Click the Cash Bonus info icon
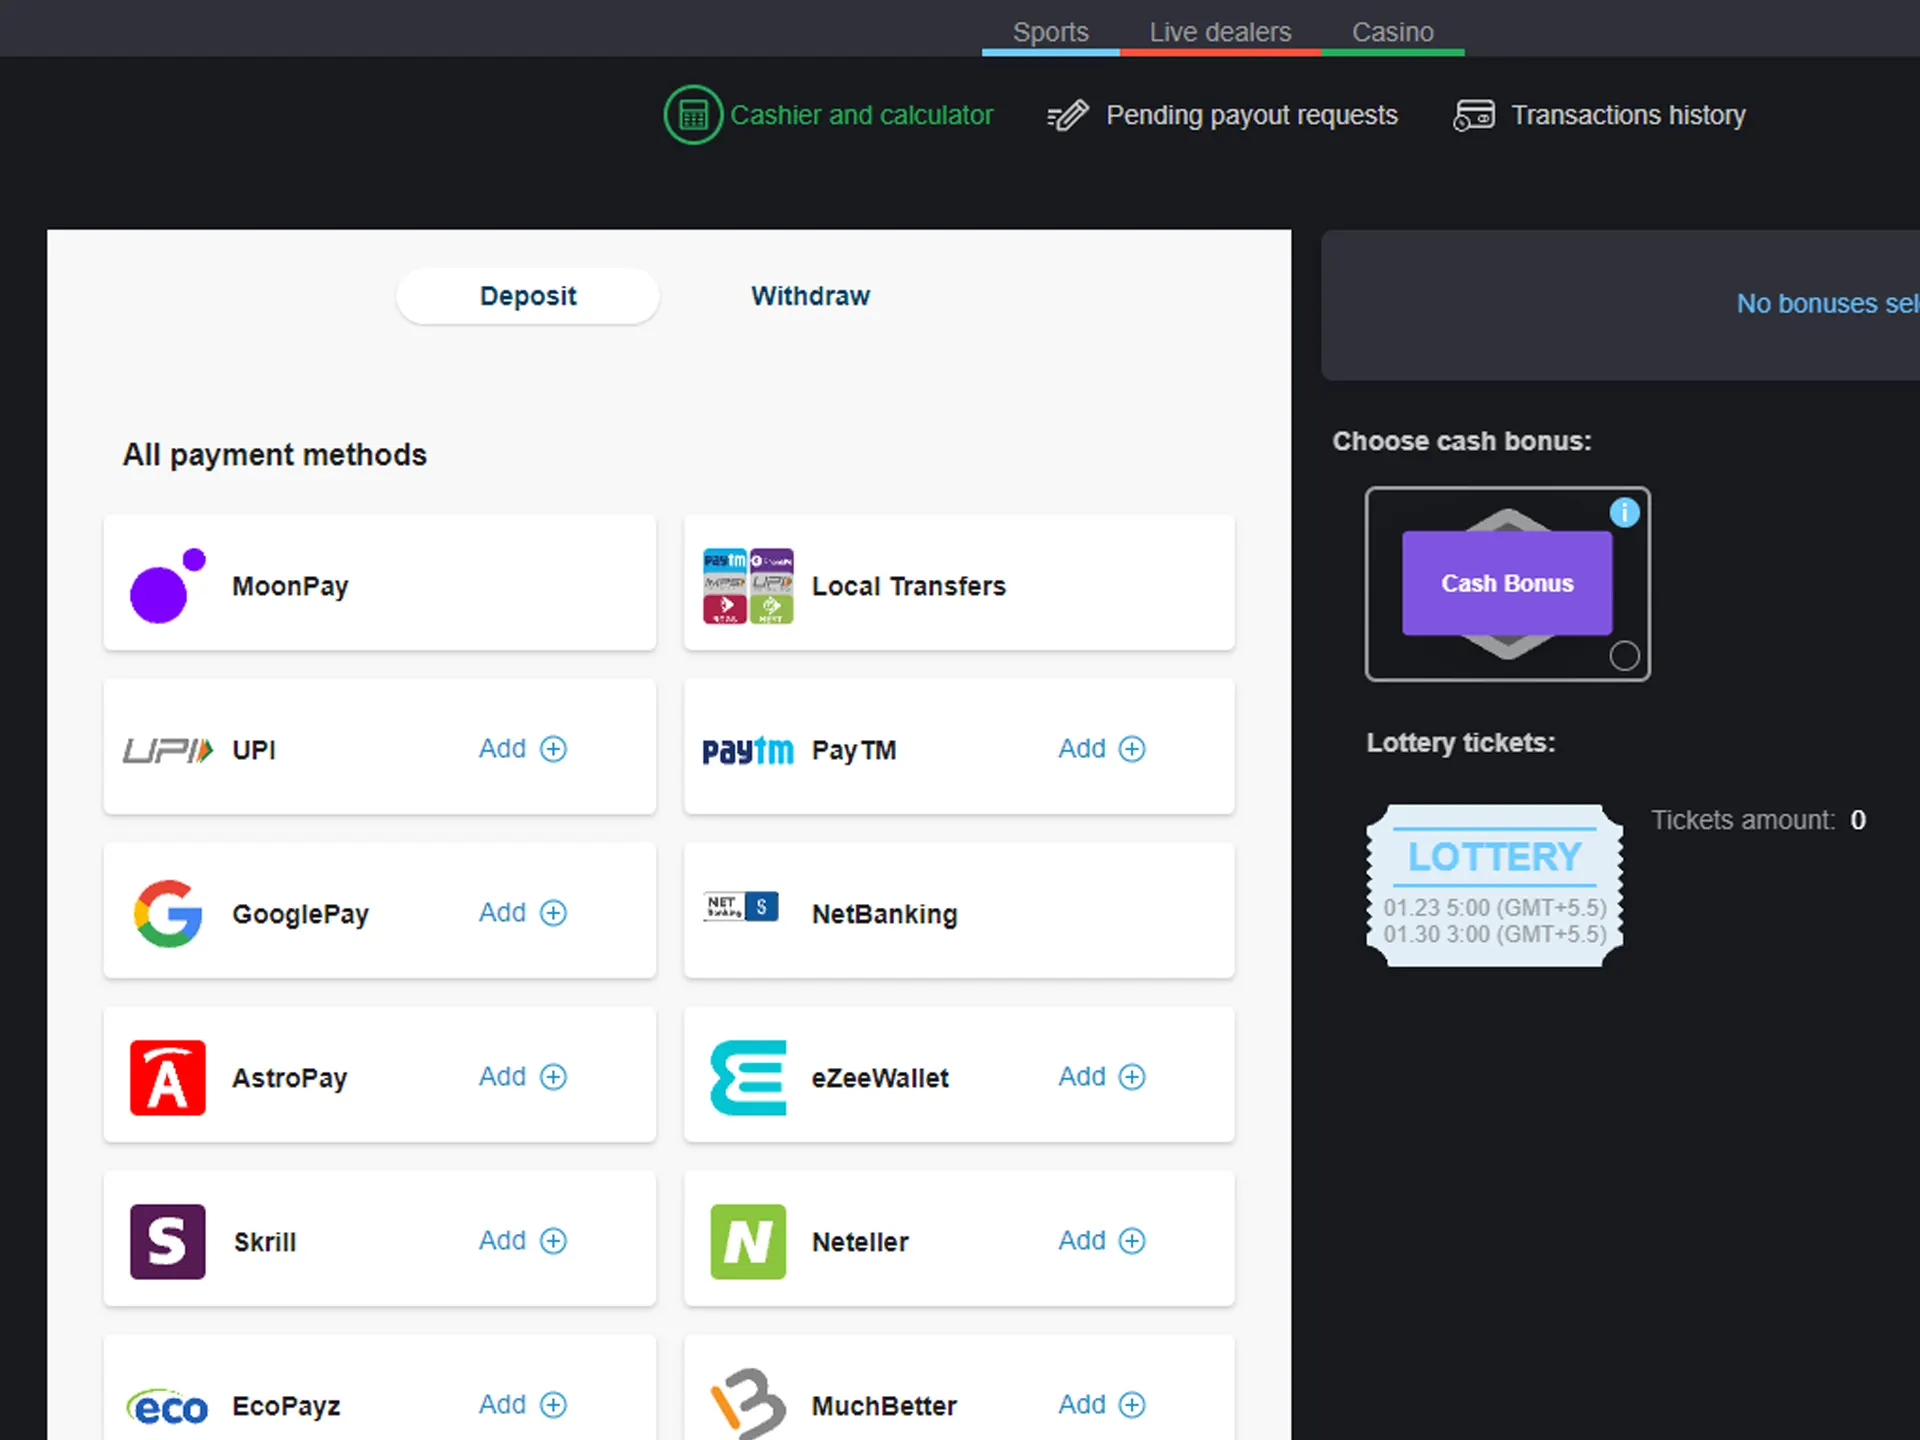This screenshot has height=1440, width=1920. (x=1625, y=513)
